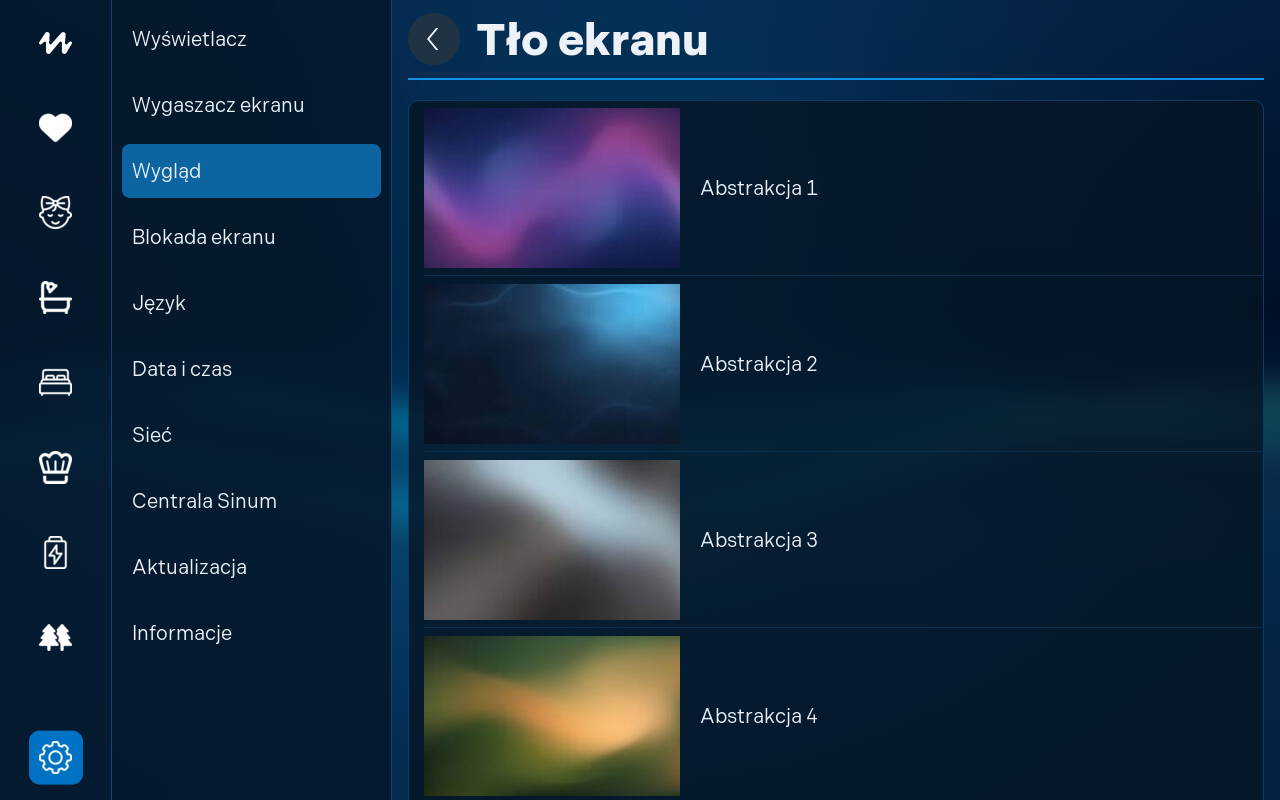
Task: Choose the gray Abstrakcja 3 thumbnail
Action: 552,540
